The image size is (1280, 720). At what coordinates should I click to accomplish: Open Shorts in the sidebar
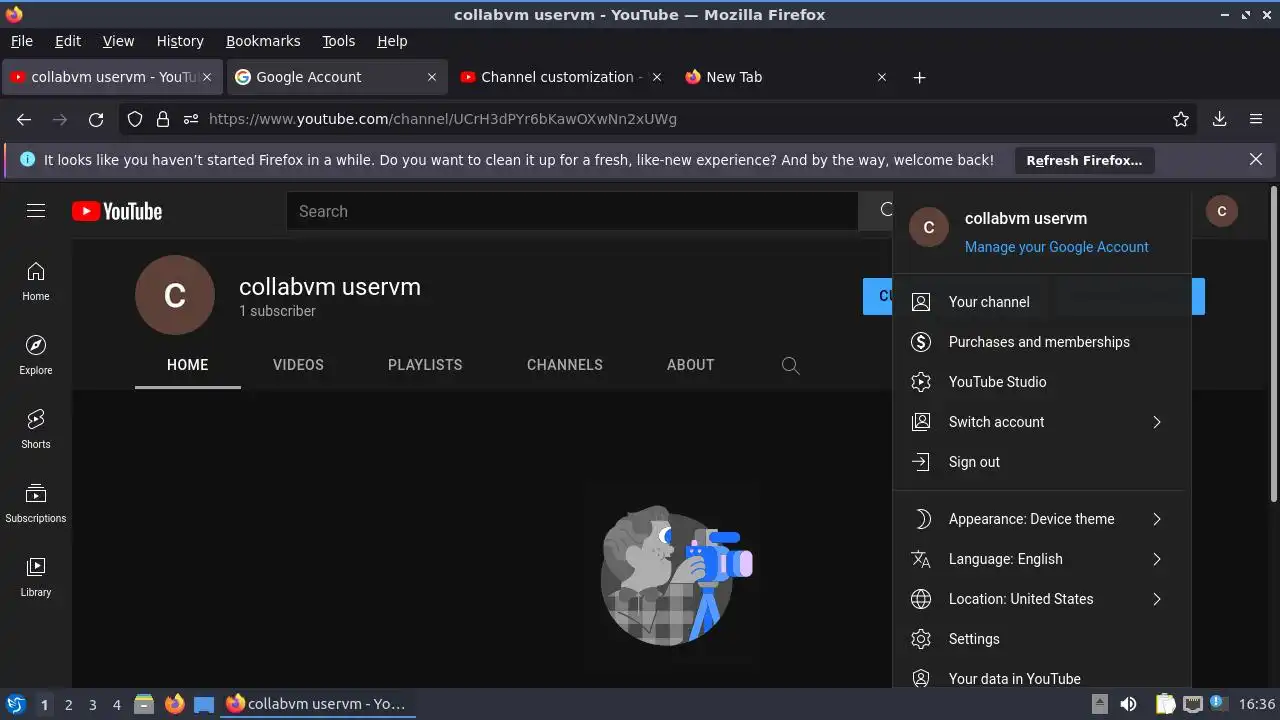point(36,430)
